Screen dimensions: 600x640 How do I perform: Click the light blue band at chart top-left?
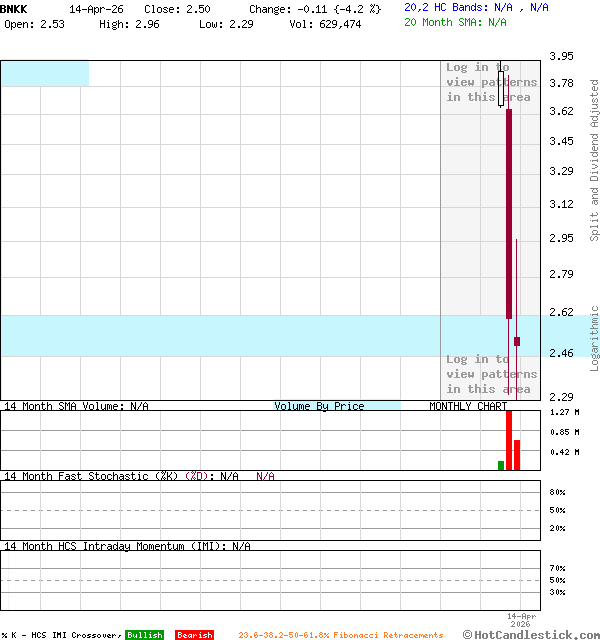click(x=44, y=73)
